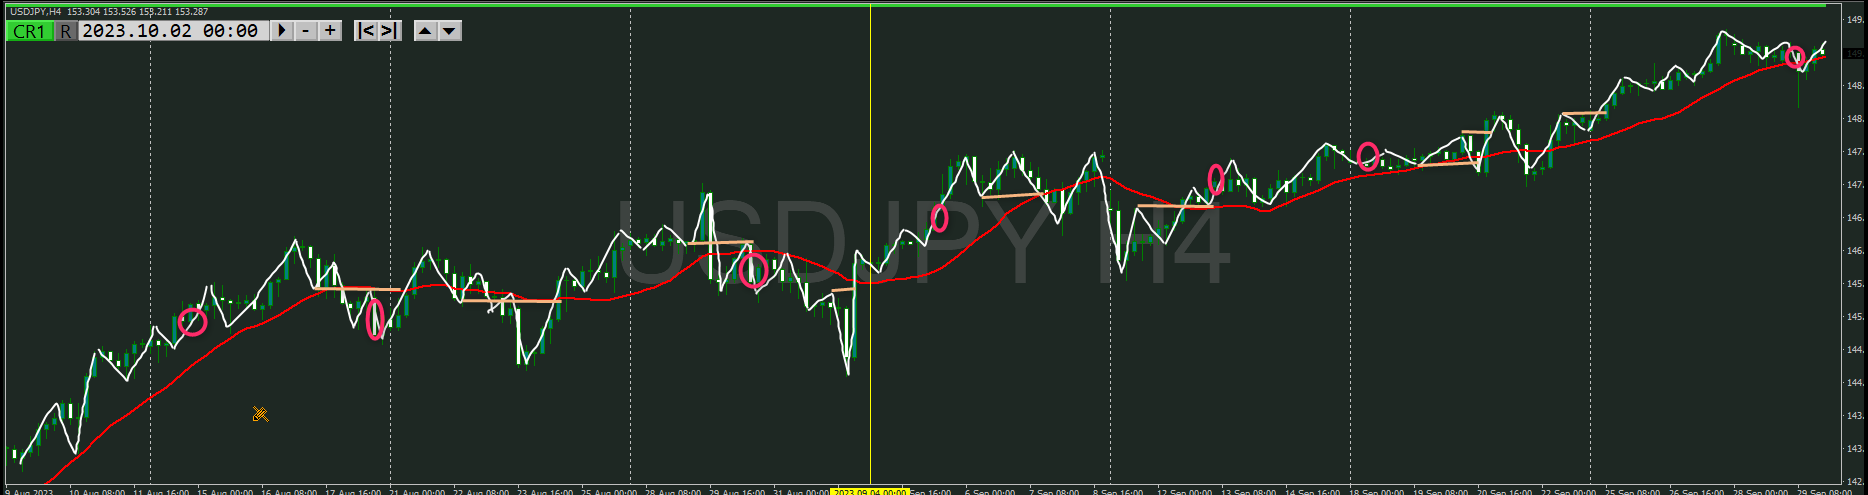The width and height of the screenshot is (1868, 495).
Task: Select the pink circle near 18 Sep
Action: [1368, 156]
